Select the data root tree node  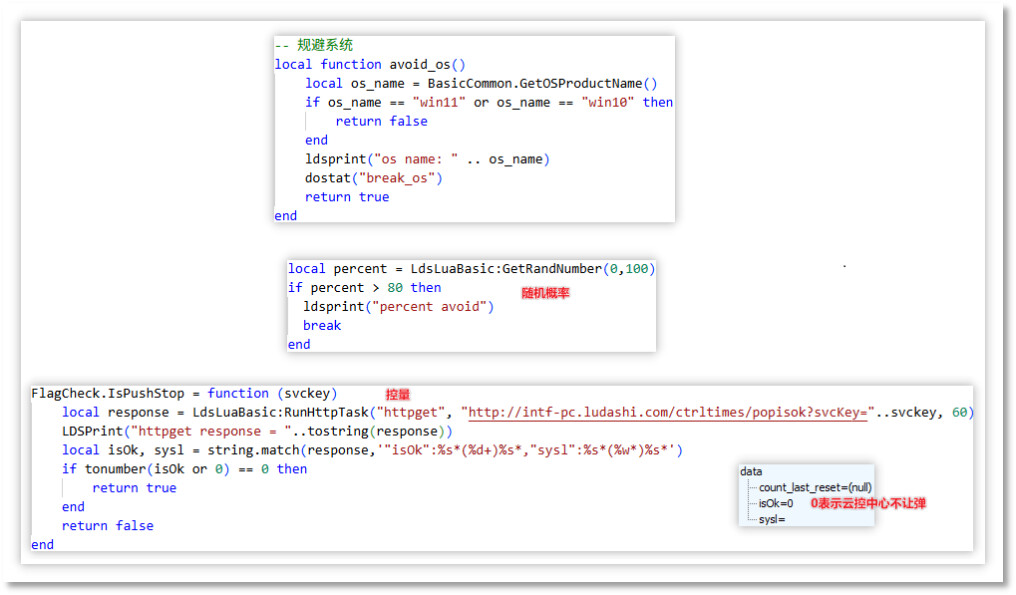751,471
